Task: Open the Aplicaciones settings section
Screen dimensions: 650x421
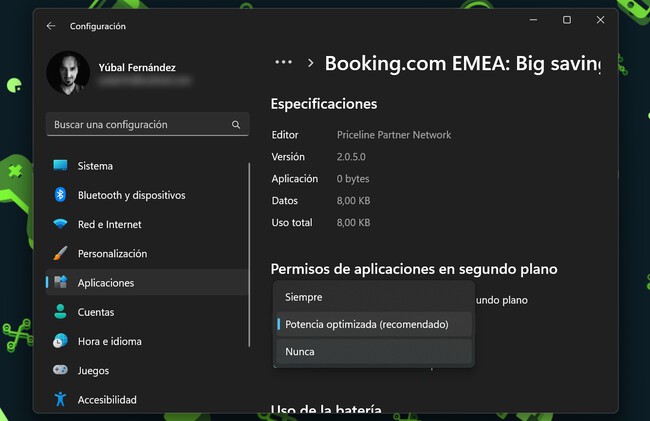Action: (x=106, y=283)
